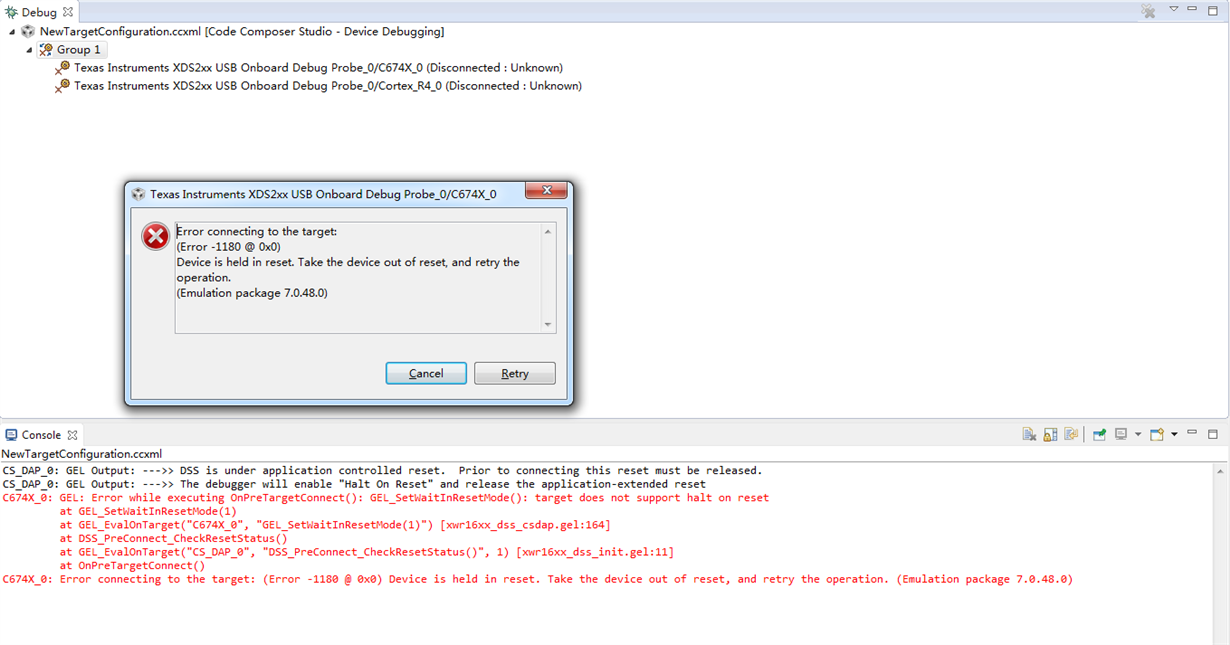1230x645 pixels.
Task: Click the Console's NewTargetConfiguration.ccxml title label
Action: click(81, 454)
